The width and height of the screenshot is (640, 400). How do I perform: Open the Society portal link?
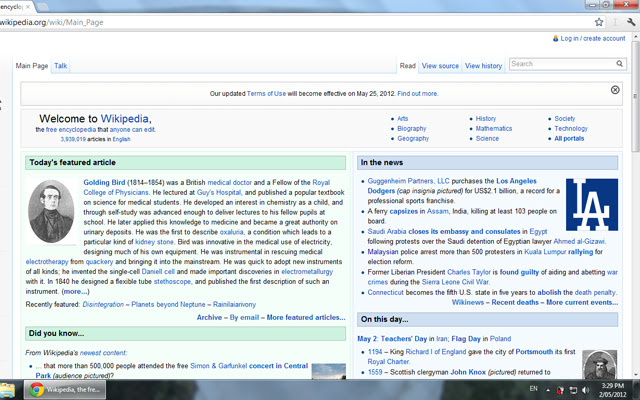click(x=564, y=118)
